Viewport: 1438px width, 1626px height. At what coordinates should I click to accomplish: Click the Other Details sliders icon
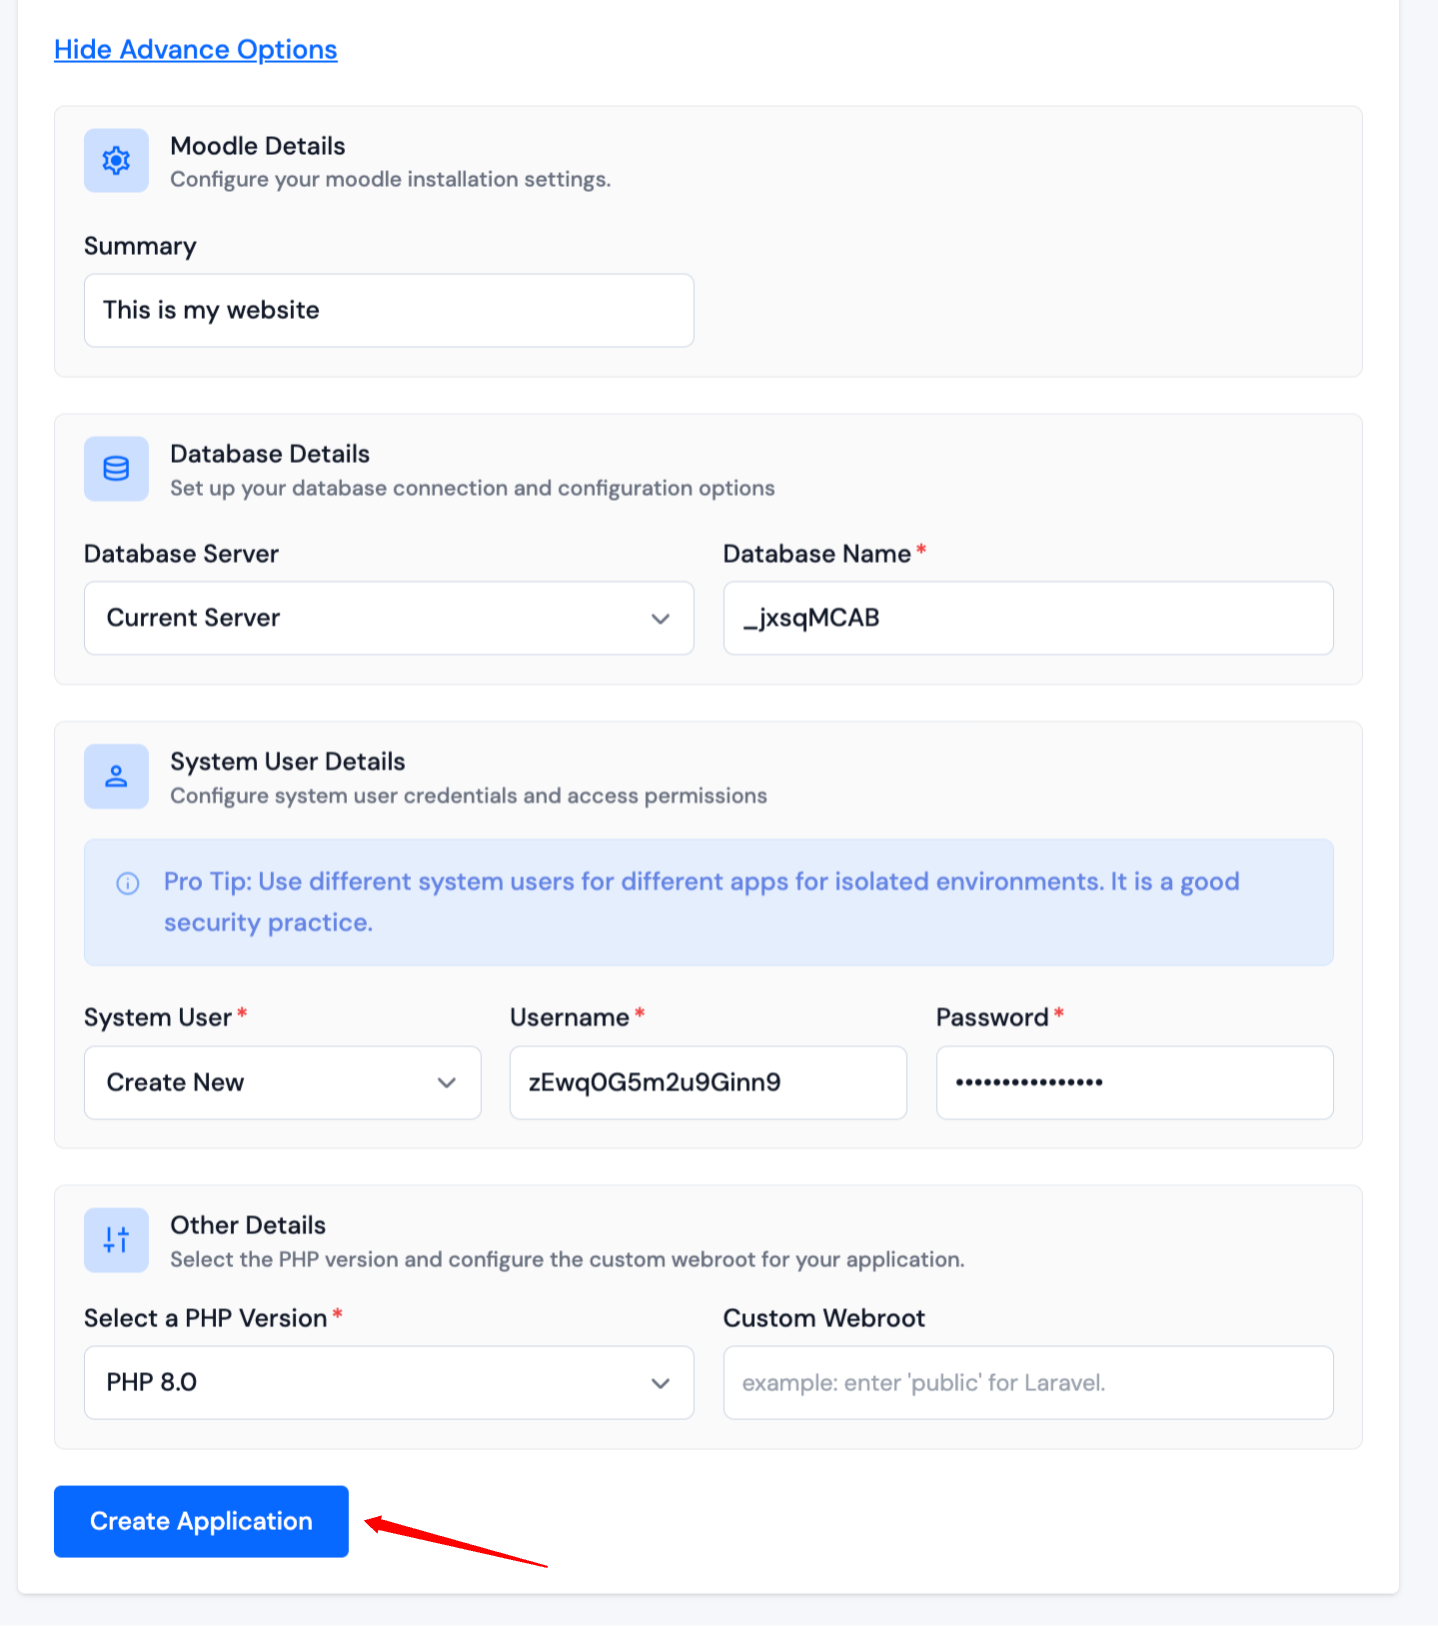(115, 1240)
